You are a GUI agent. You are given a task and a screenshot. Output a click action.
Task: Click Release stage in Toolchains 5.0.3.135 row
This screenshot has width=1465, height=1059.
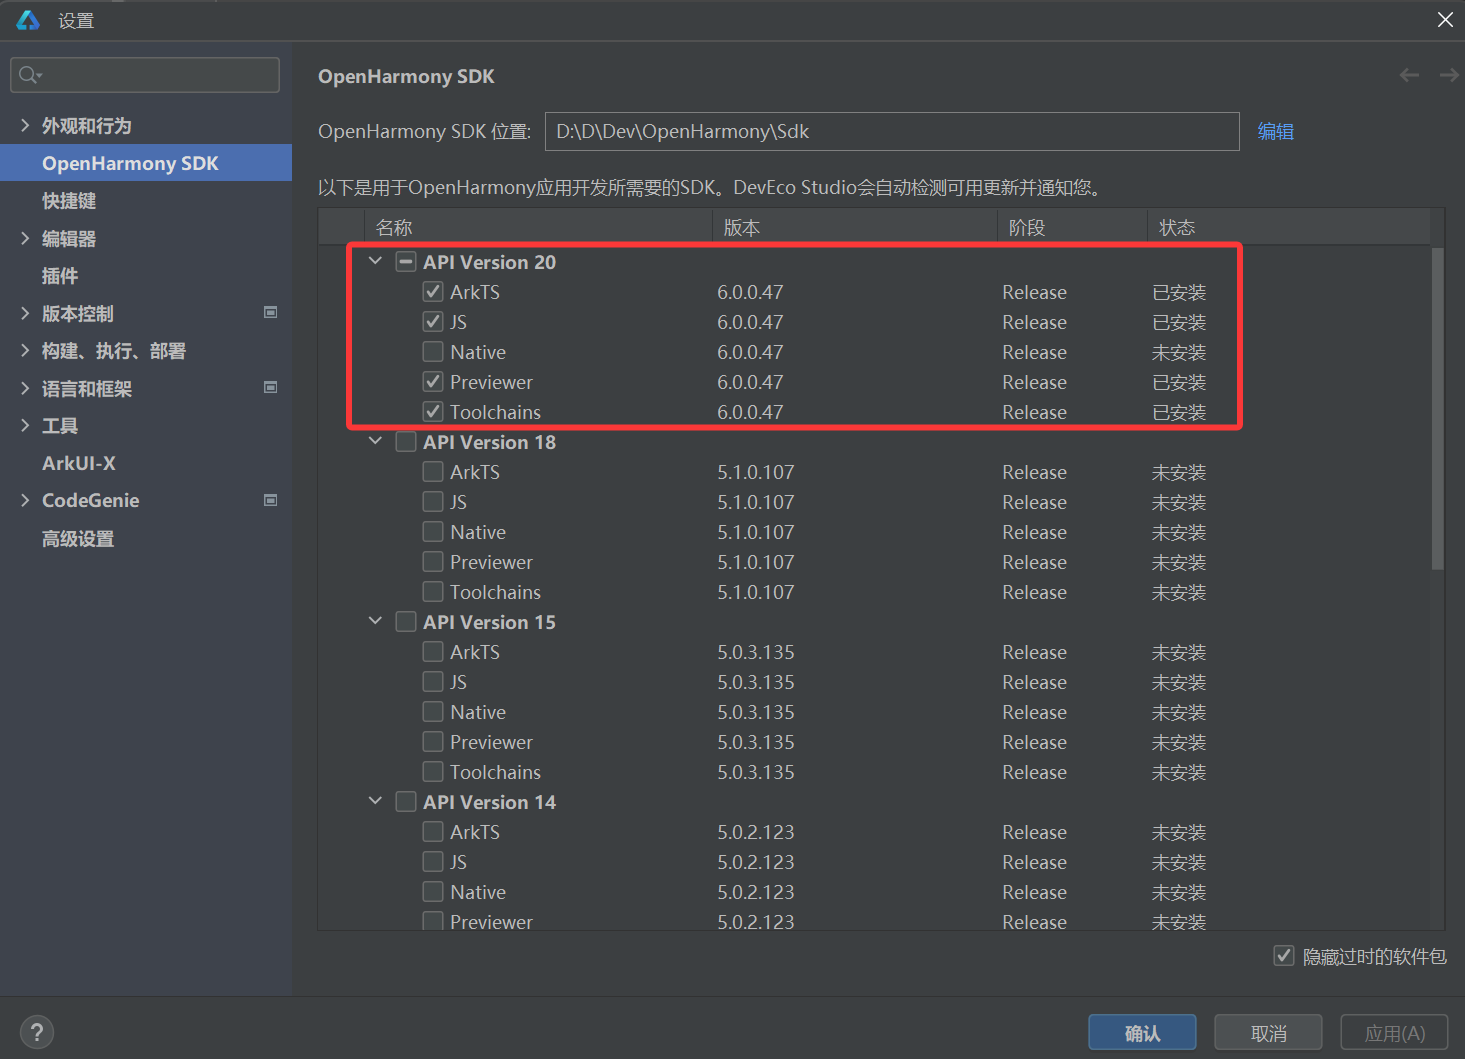pyautogui.click(x=1035, y=772)
